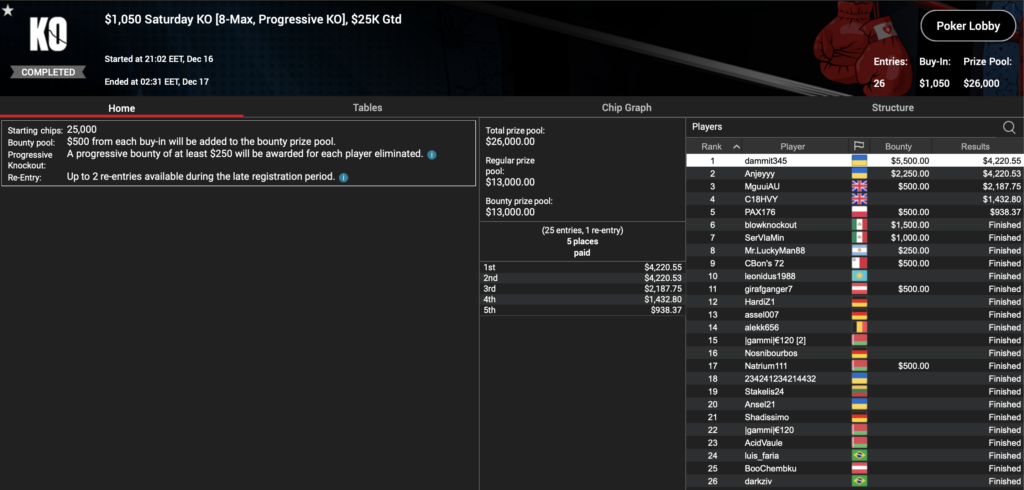The height and width of the screenshot is (490, 1024).
Task: Click the Ukraine flag beside dammit345
Action: (x=858, y=160)
